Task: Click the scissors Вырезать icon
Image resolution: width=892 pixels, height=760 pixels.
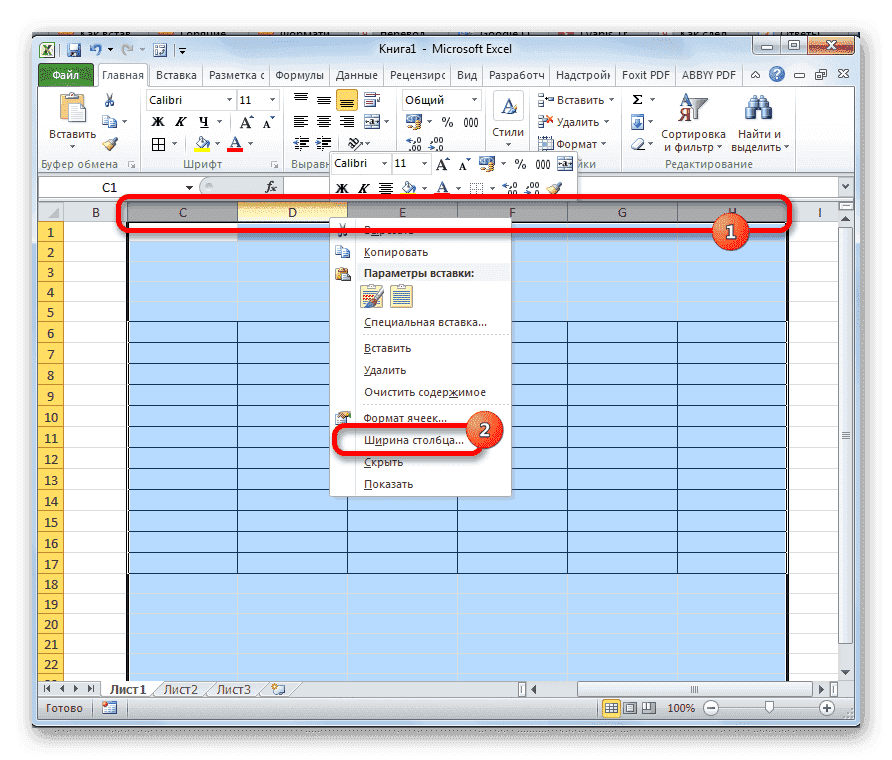Action: [x=109, y=99]
